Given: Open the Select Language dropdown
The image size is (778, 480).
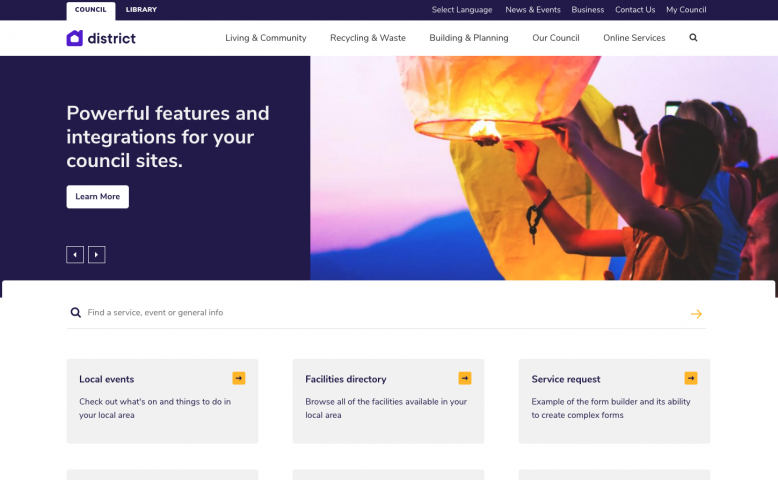Looking at the screenshot, I should coord(462,10).
